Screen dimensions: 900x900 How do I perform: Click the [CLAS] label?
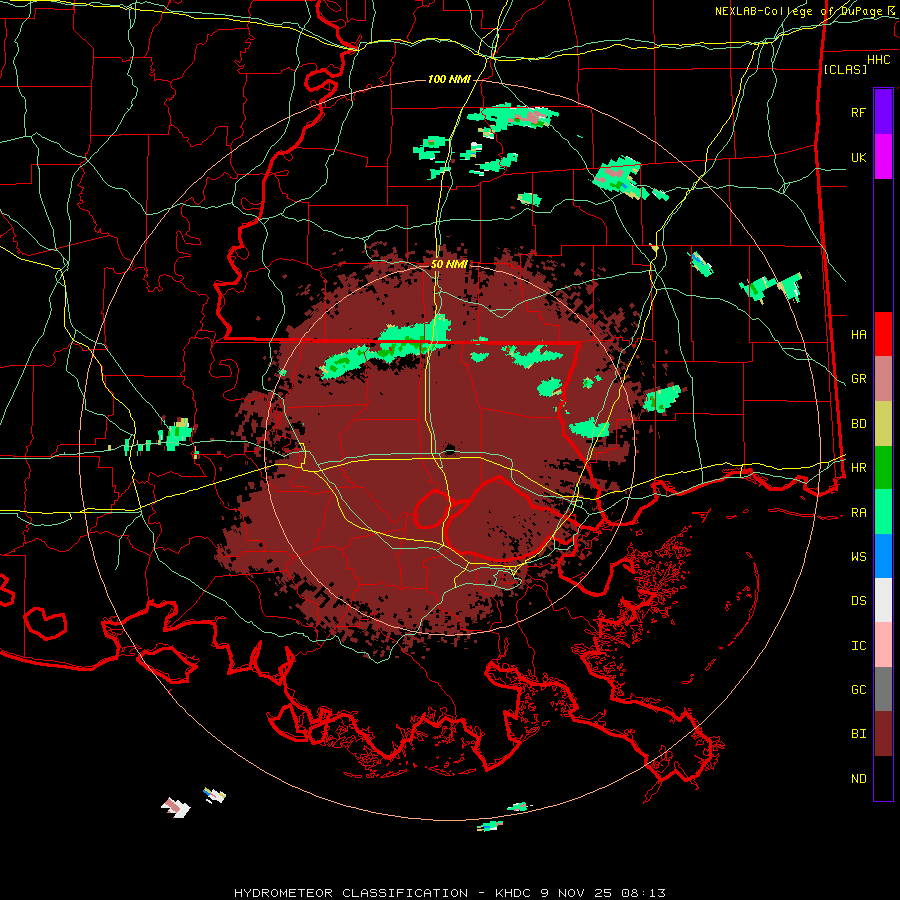click(x=845, y=69)
